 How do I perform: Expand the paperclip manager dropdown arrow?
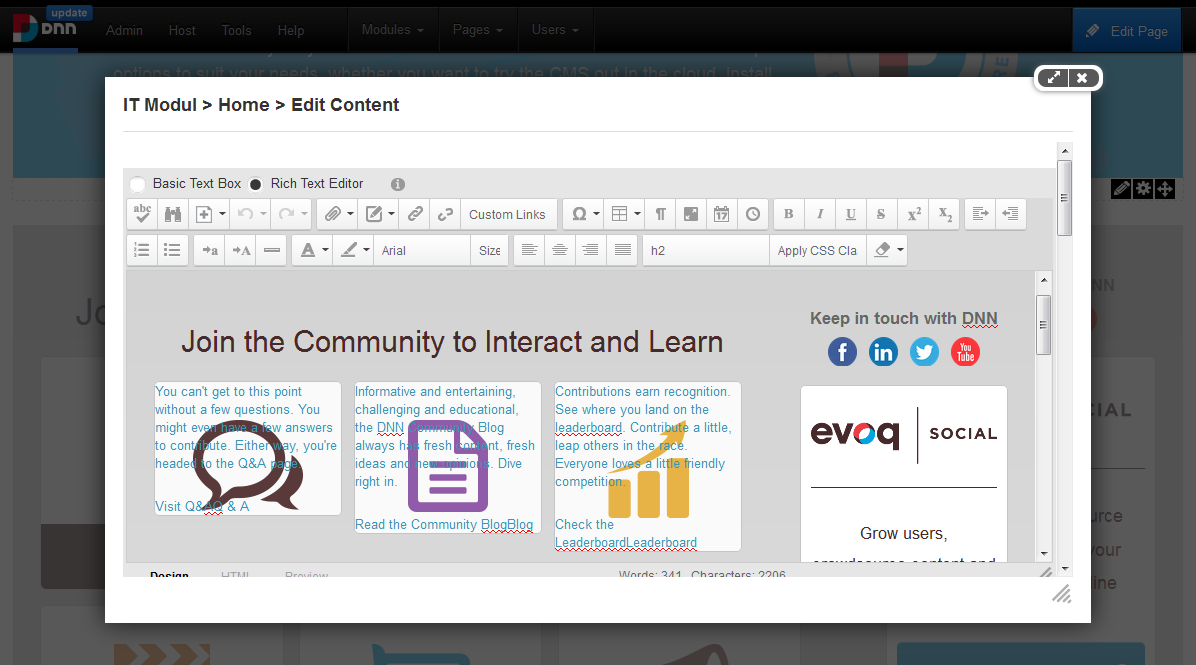click(351, 214)
